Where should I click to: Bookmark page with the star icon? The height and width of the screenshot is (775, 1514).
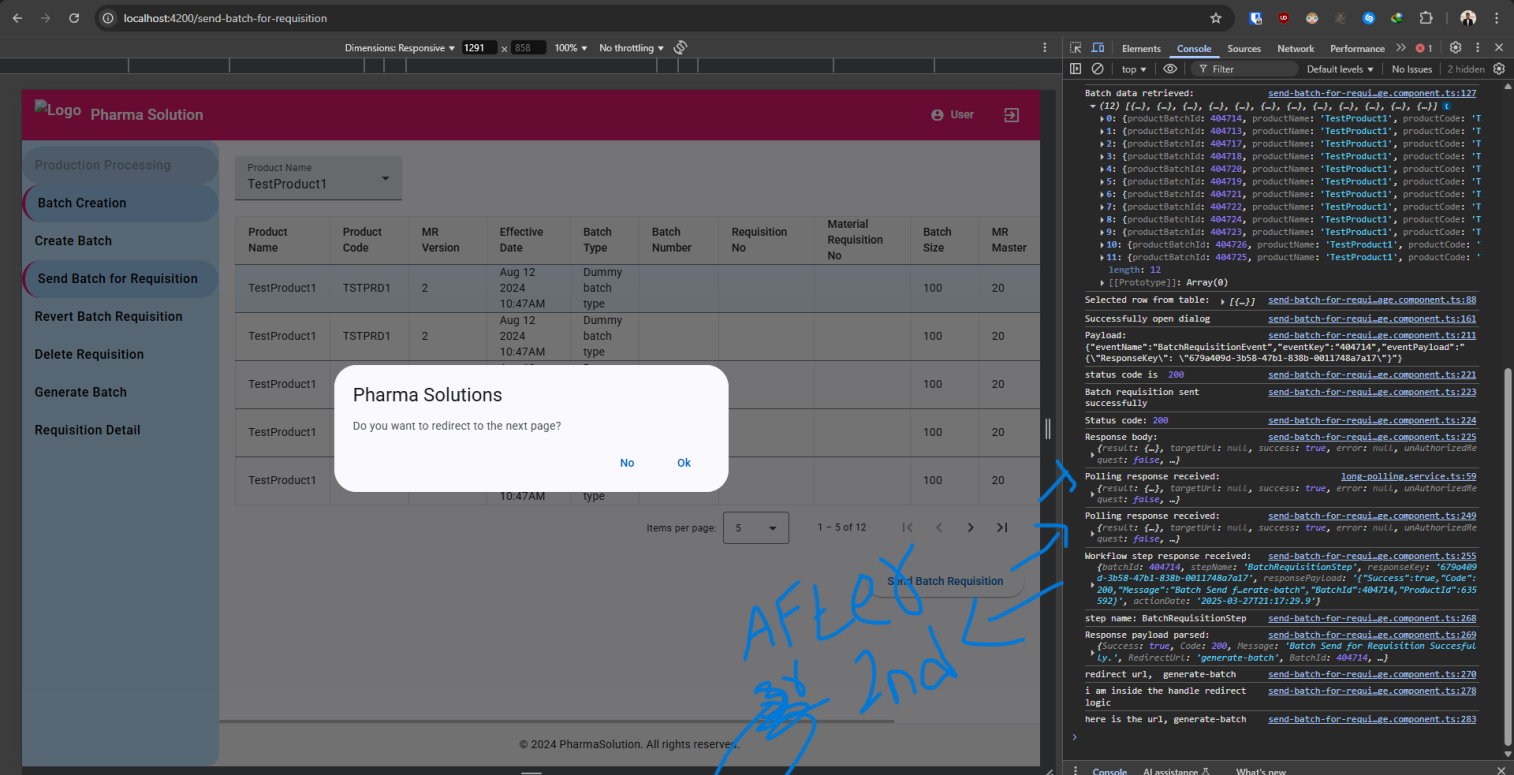[1215, 18]
